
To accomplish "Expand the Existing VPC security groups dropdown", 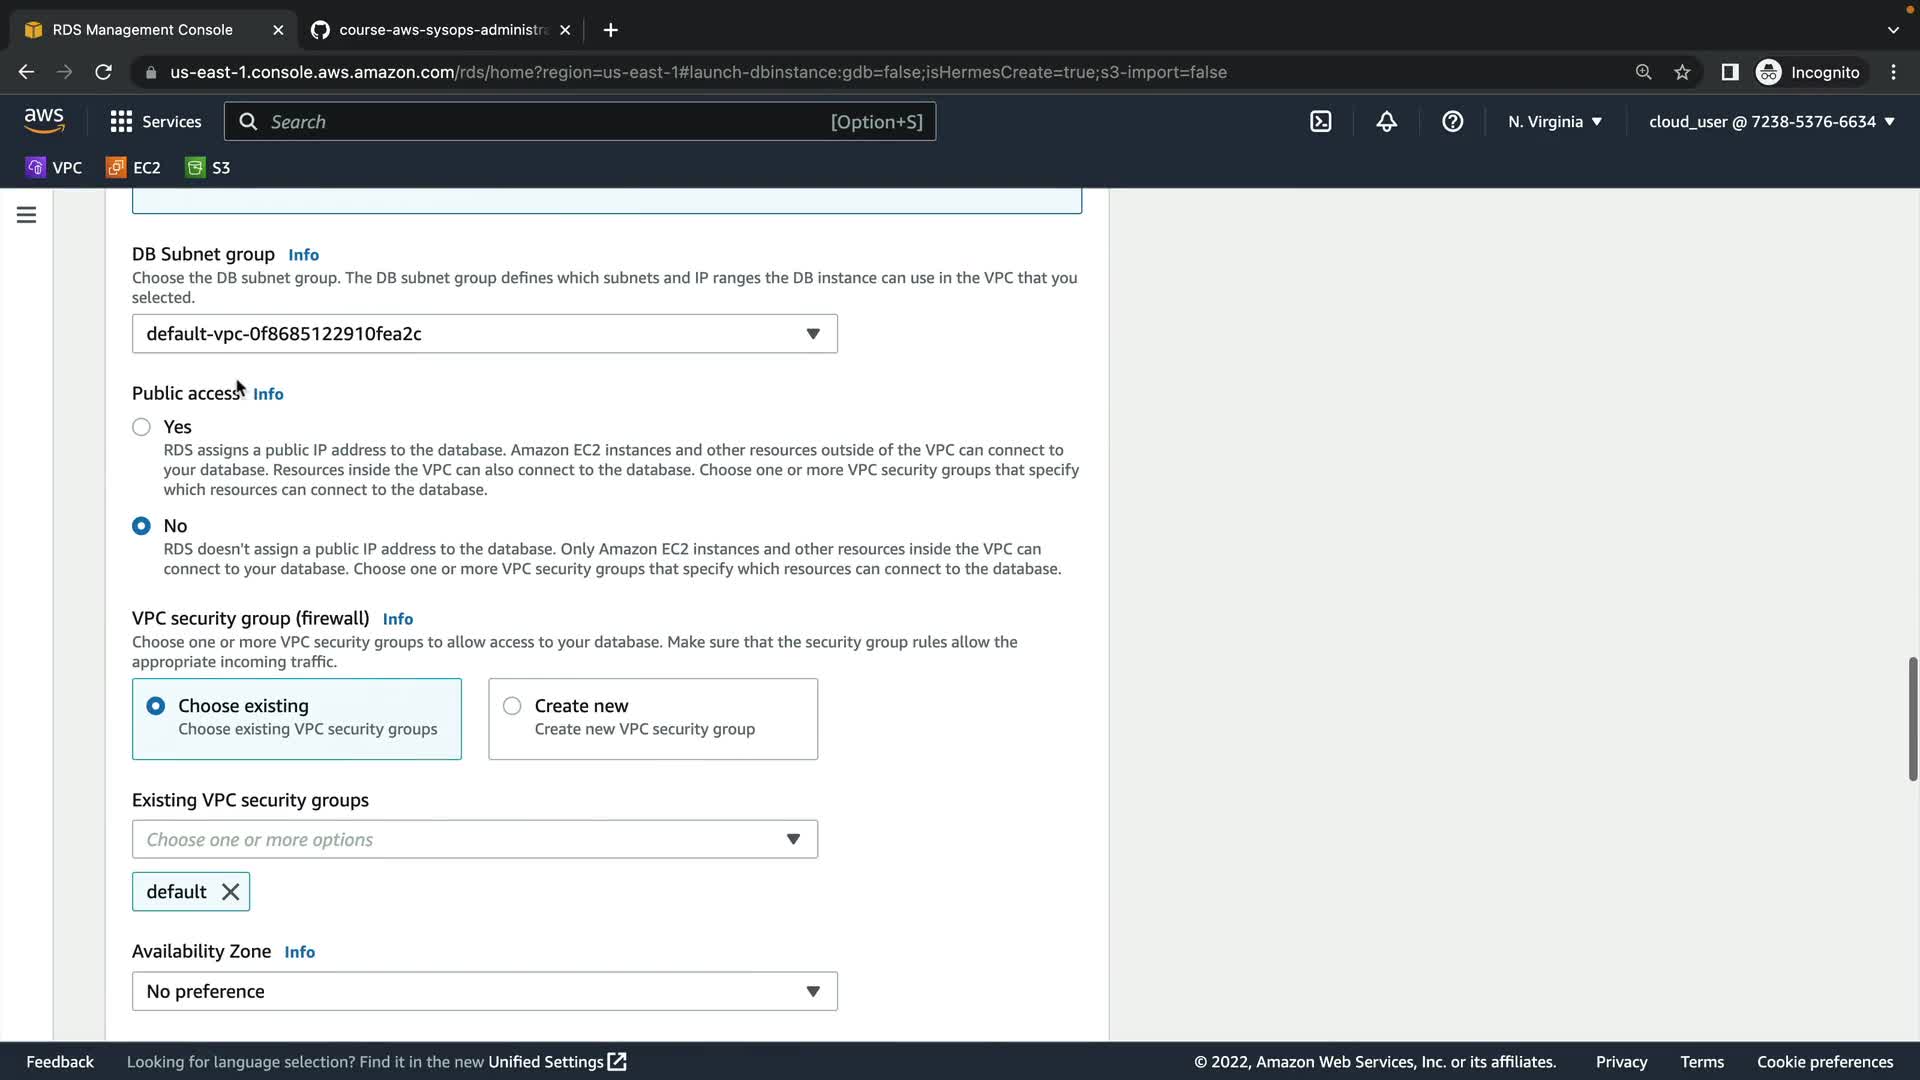I will (x=474, y=840).
